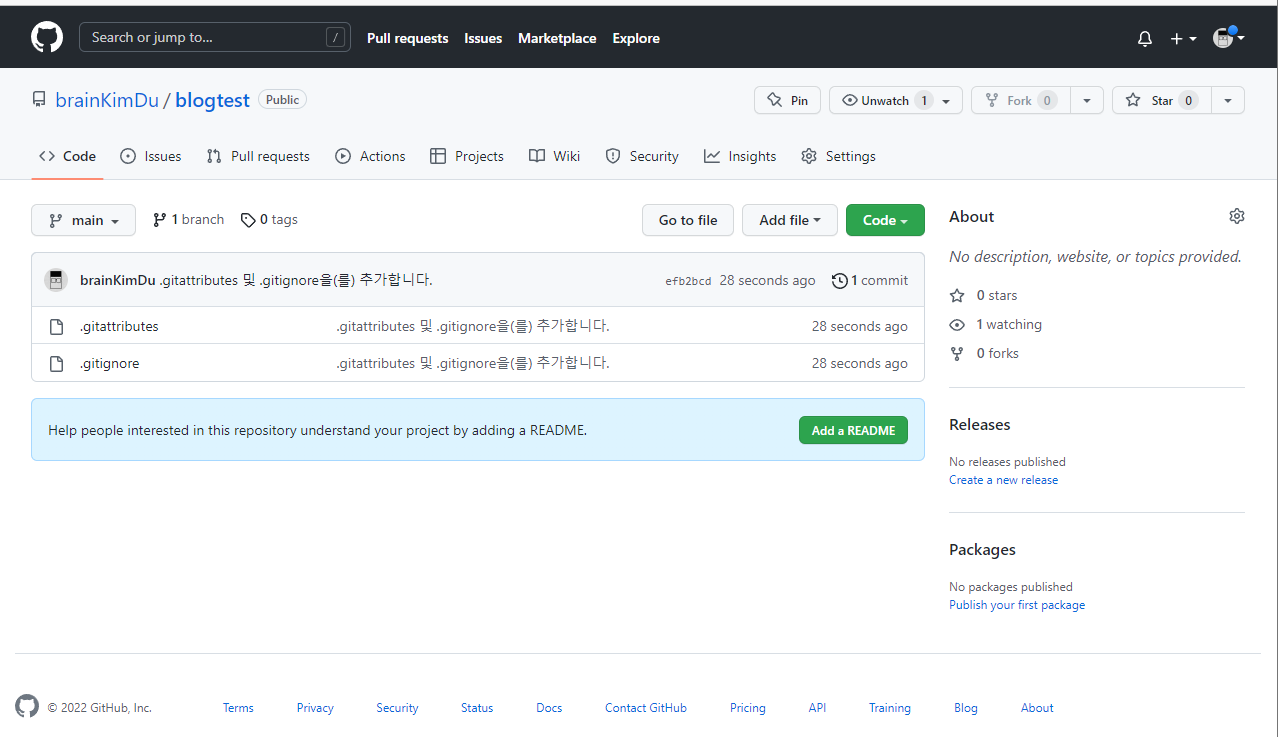Open the Terms footer link
The image size is (1278, 737).
pyautogui.click(x=238, y=708)
